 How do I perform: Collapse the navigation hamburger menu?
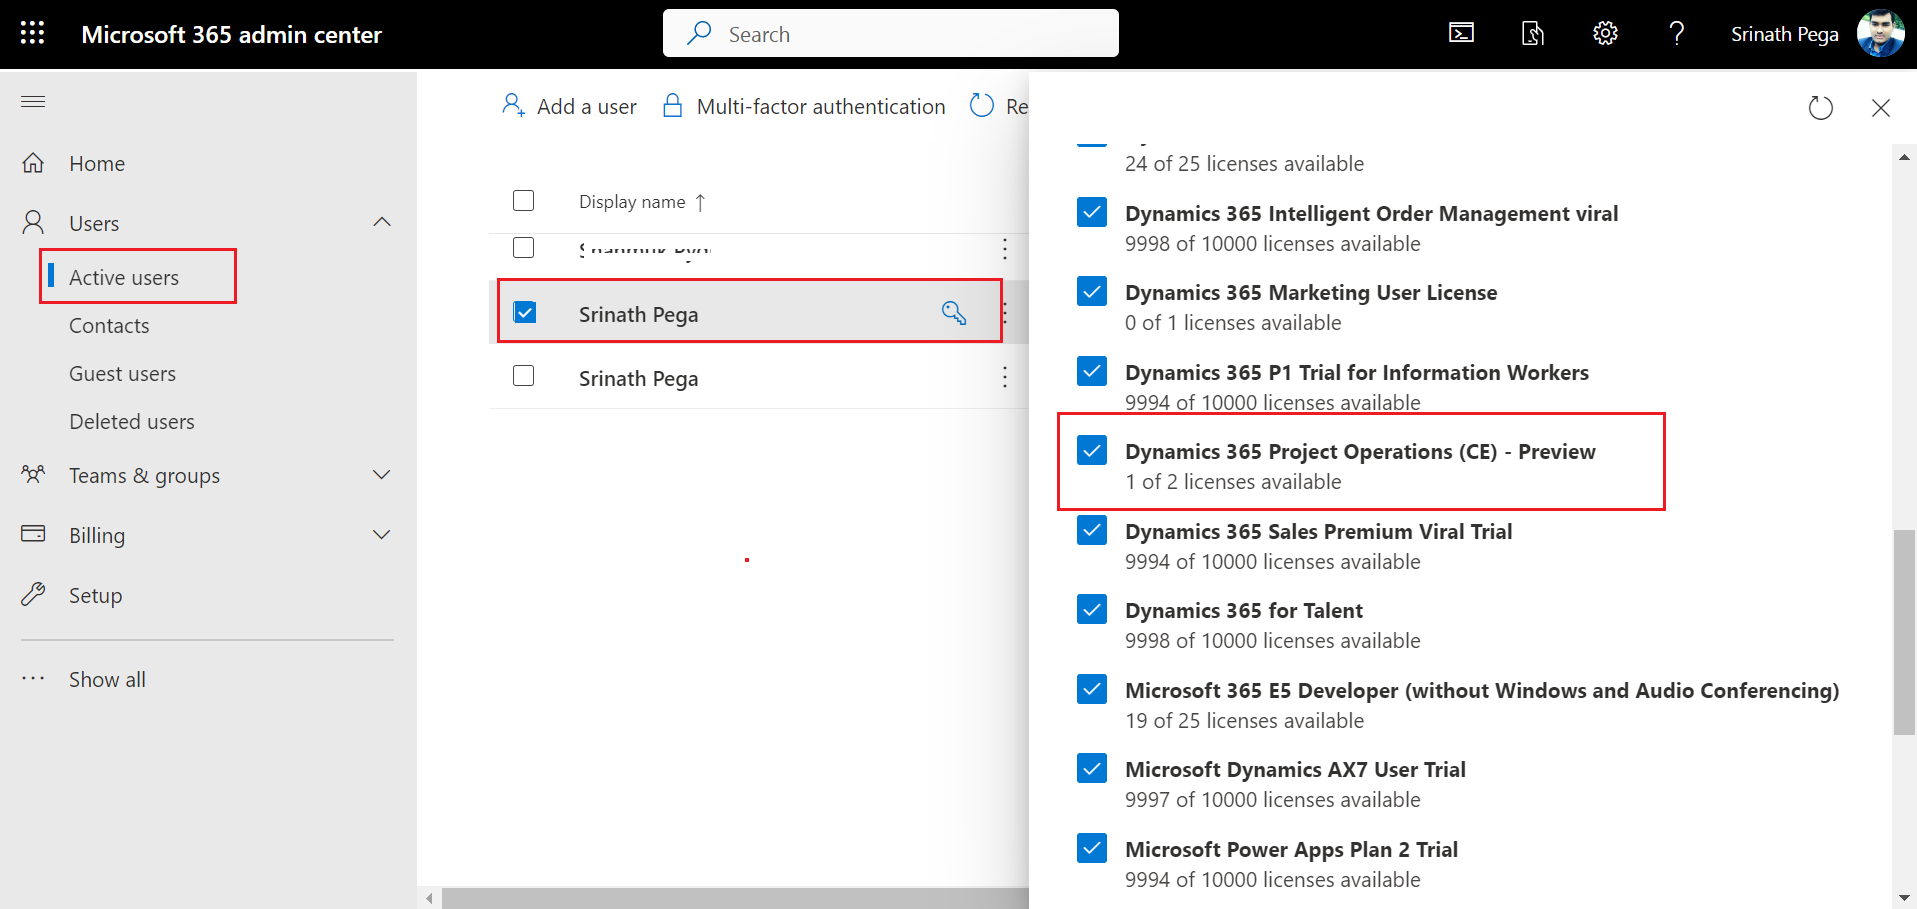(x=33, y=101)
